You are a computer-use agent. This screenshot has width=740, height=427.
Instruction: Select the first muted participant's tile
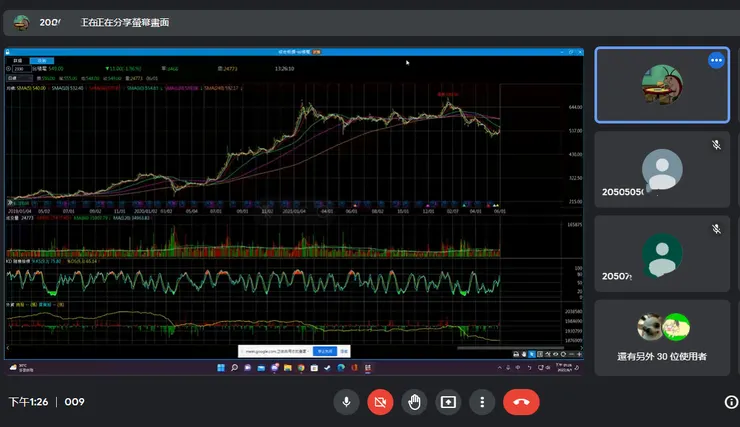pyautogui.click(x=662, y=169)
